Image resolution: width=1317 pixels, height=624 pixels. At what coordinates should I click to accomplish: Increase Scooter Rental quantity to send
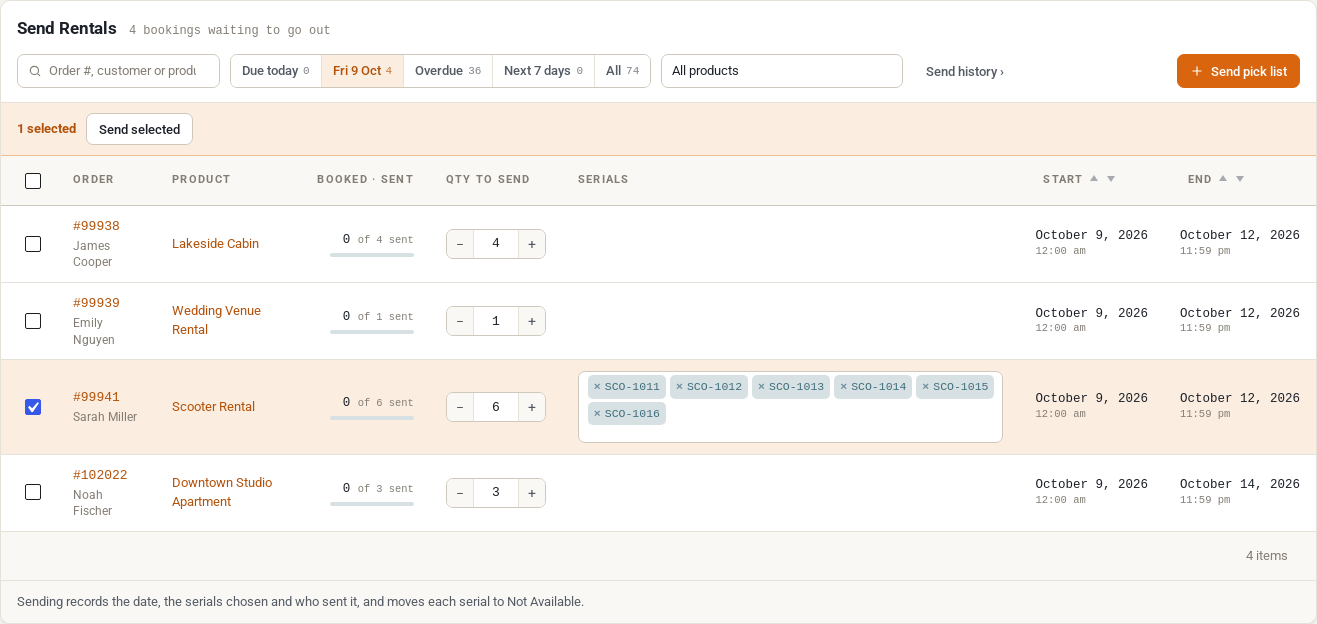[532, 407]
